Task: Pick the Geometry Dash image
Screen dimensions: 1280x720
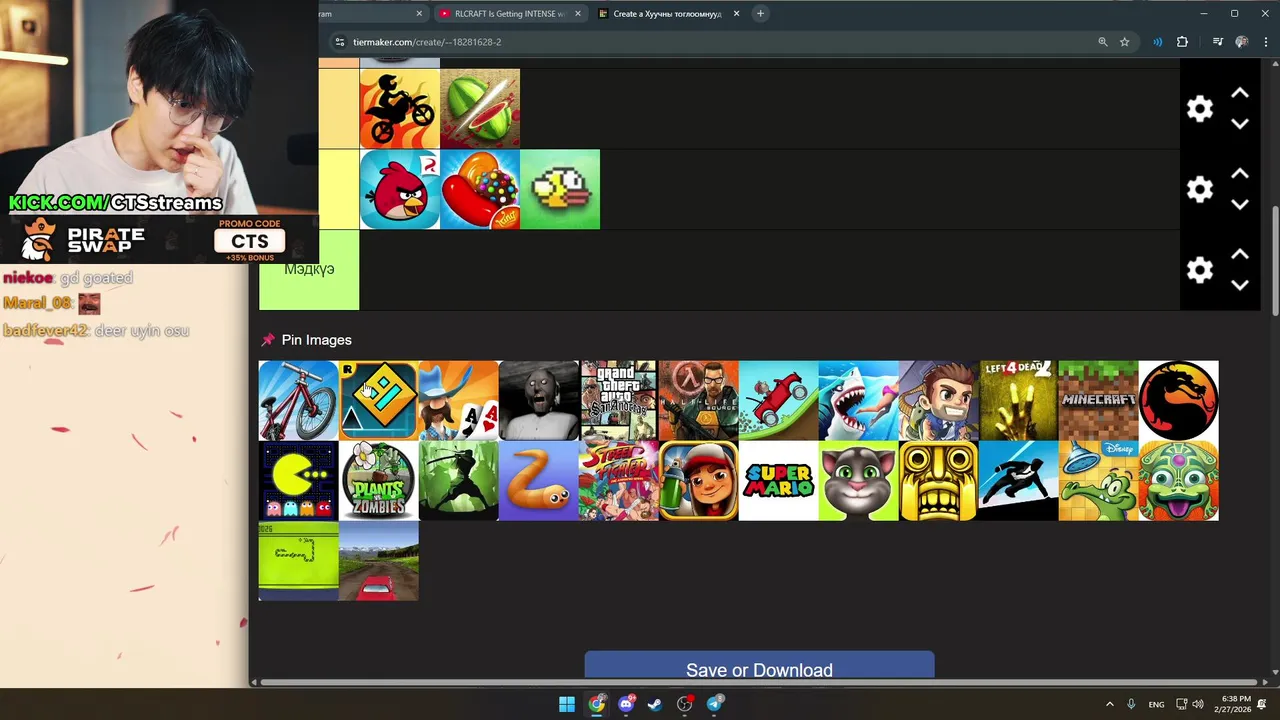Action: click(x=378, y=401)
